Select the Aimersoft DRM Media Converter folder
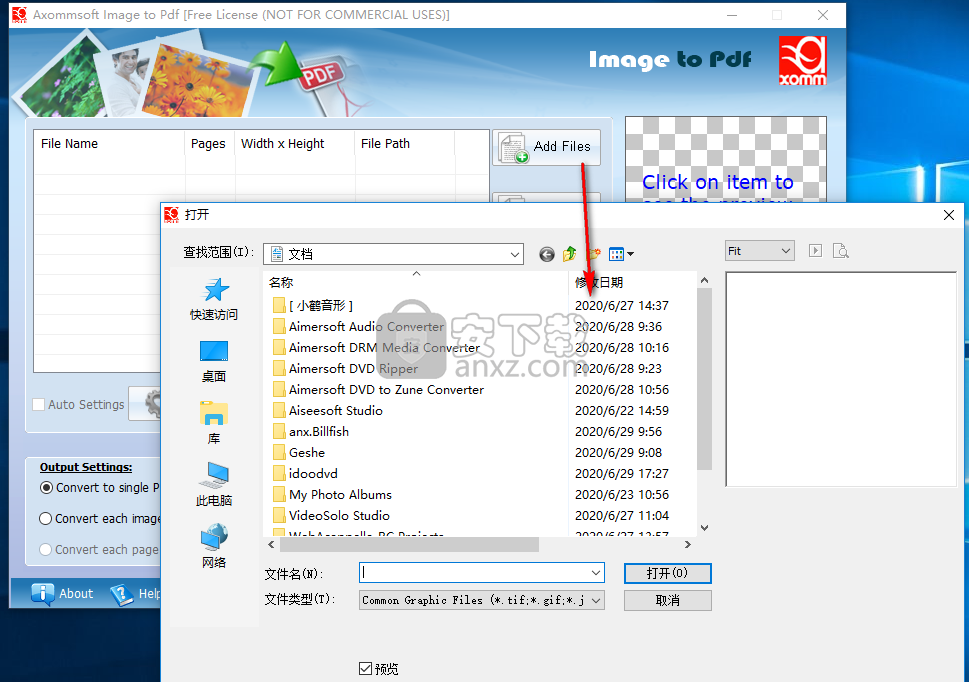The image size is (969, 682). [377, 347]
